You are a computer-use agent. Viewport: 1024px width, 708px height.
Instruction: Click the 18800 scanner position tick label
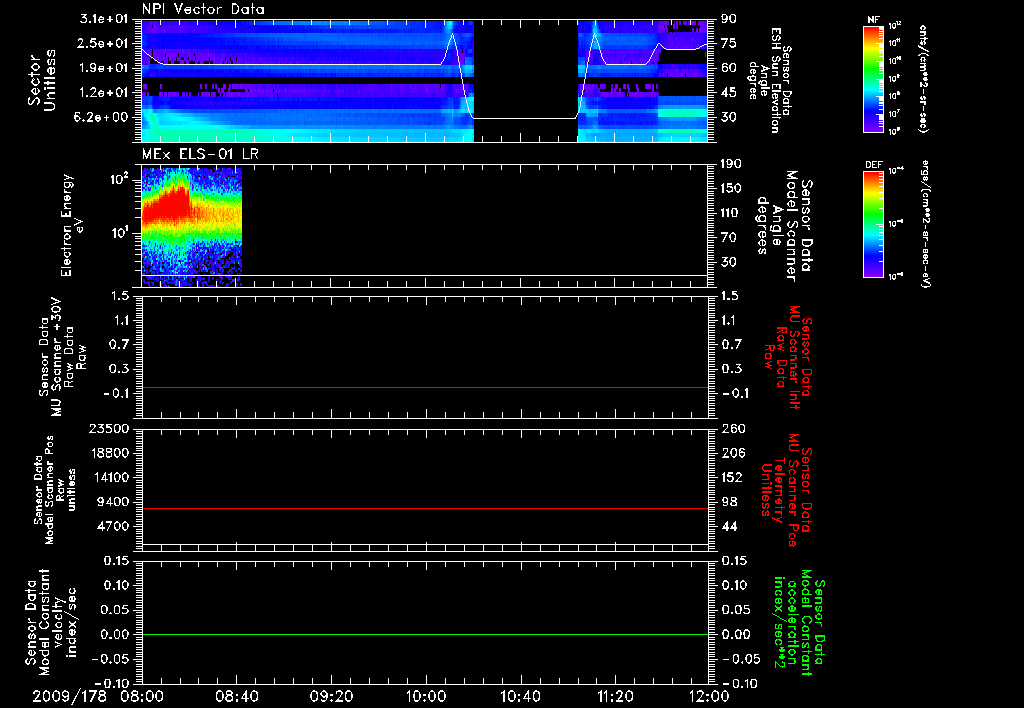click(109, 453)
